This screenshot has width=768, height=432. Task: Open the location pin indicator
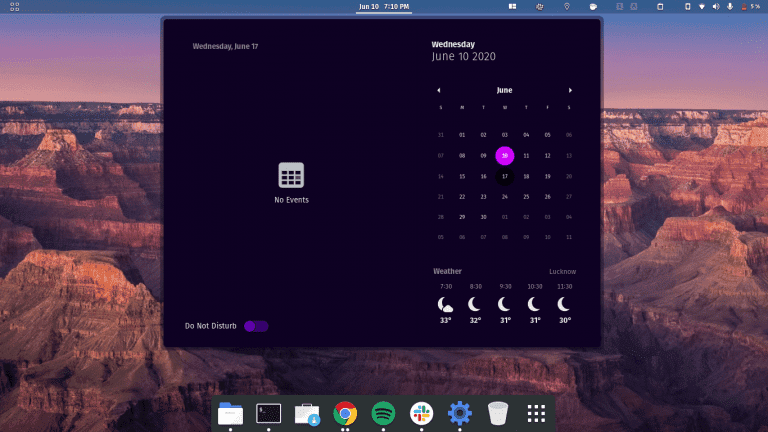click(x=567, y=6)
